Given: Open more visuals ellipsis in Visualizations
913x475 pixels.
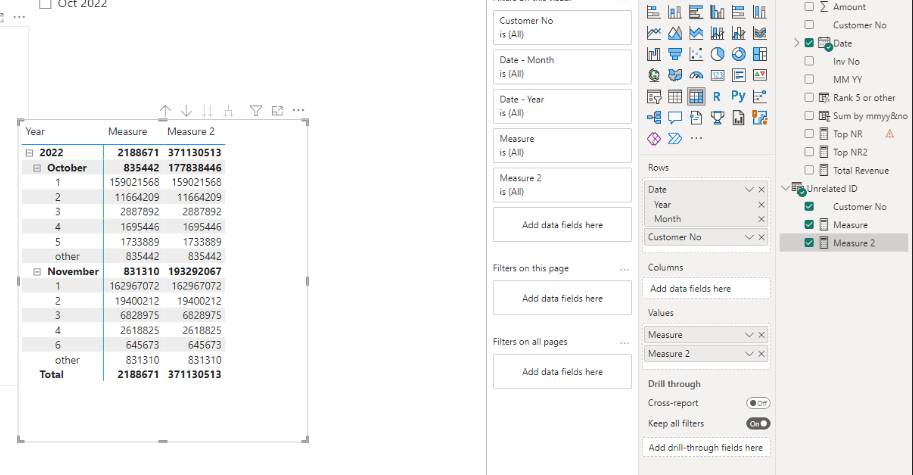Looking at the screenshot, I should click(696, 139).
